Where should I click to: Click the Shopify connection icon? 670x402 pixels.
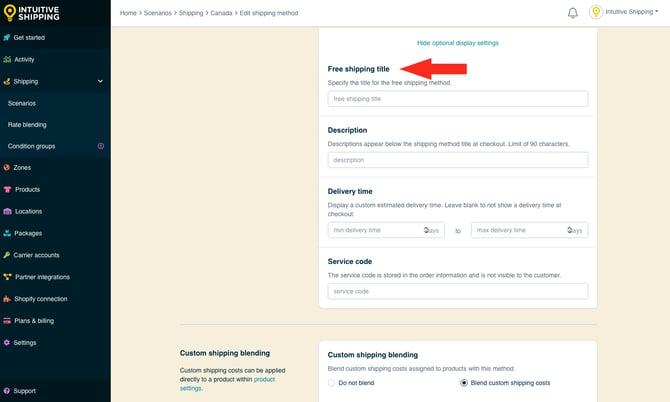pos(7,299)
